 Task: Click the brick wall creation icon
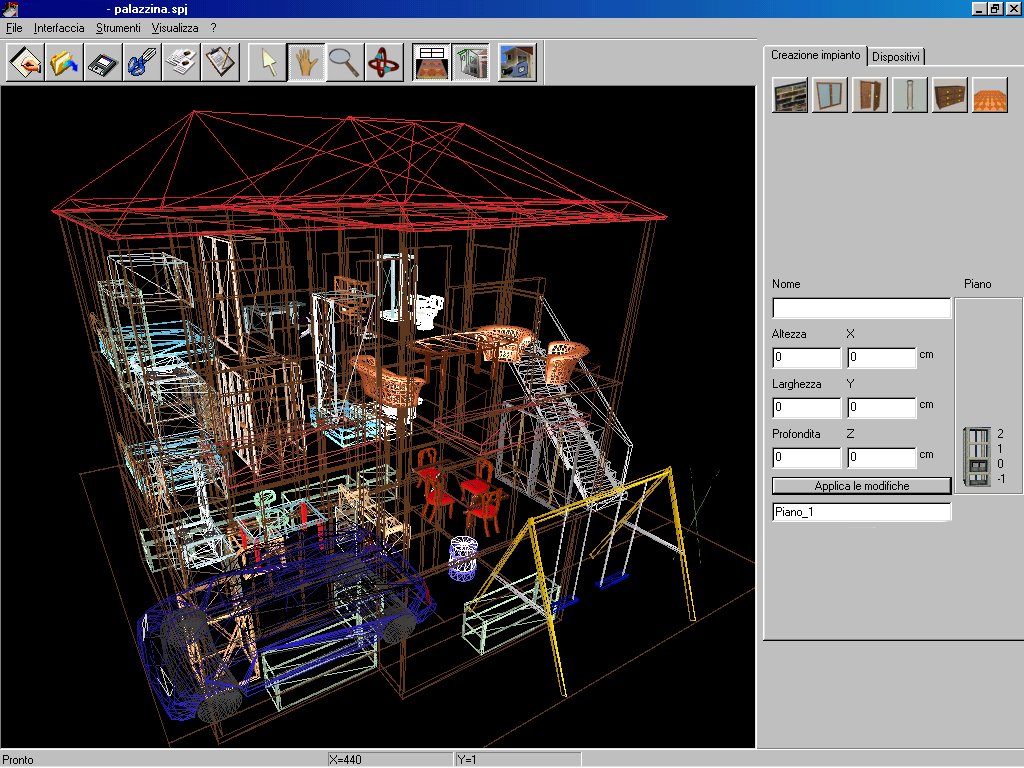[790, 95]
